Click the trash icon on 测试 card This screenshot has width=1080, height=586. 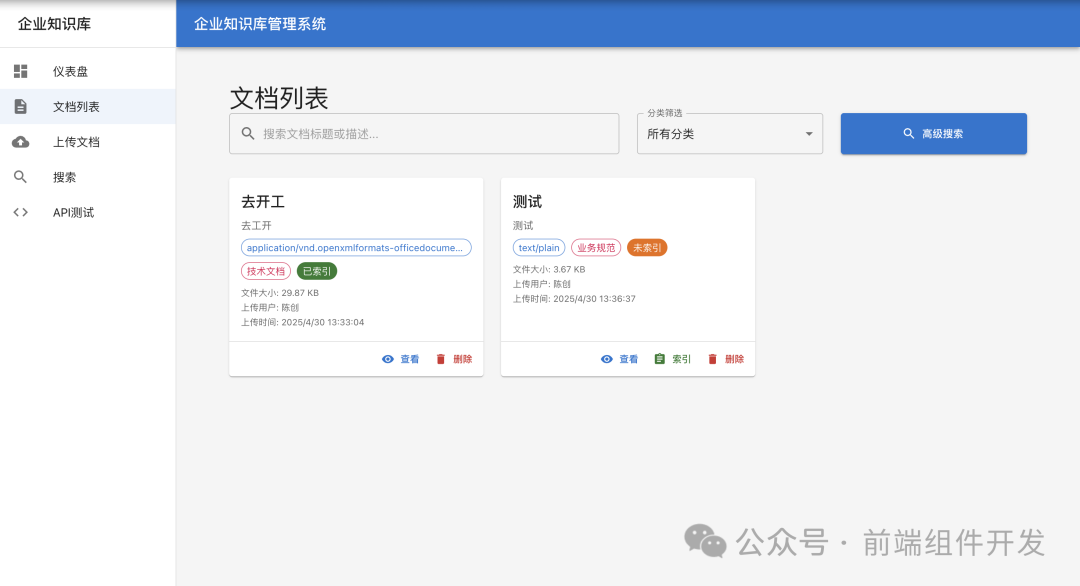(713, 359)
